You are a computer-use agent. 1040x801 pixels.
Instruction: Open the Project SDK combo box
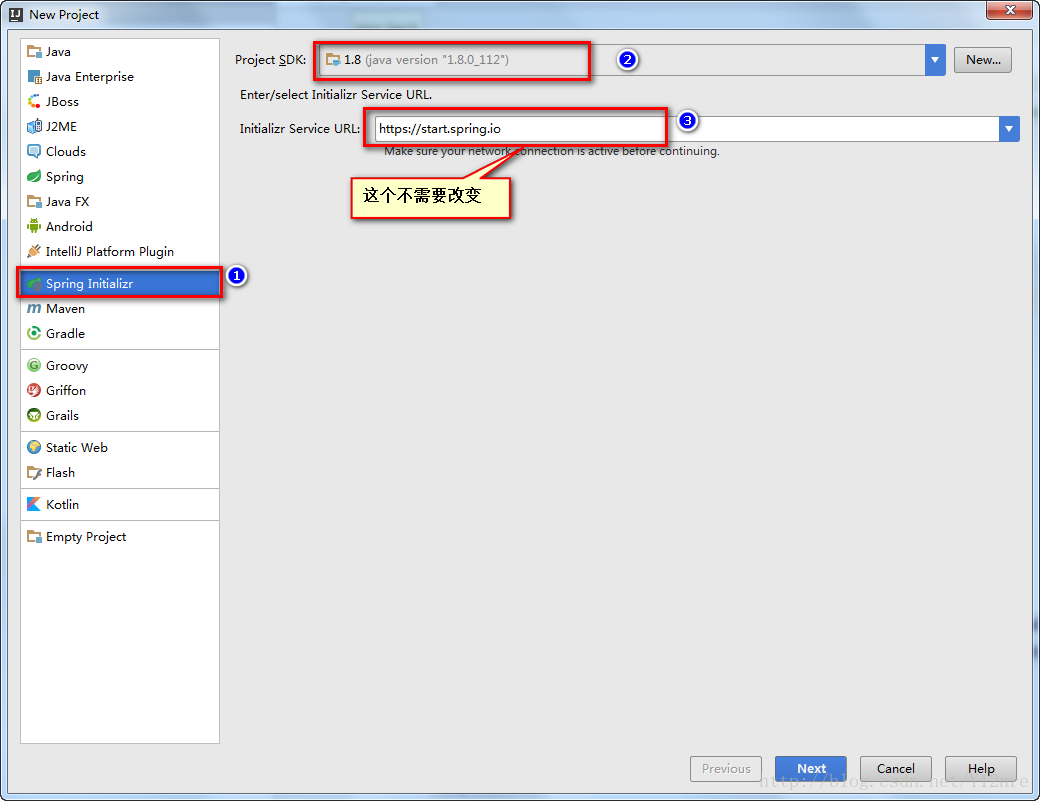631,60
